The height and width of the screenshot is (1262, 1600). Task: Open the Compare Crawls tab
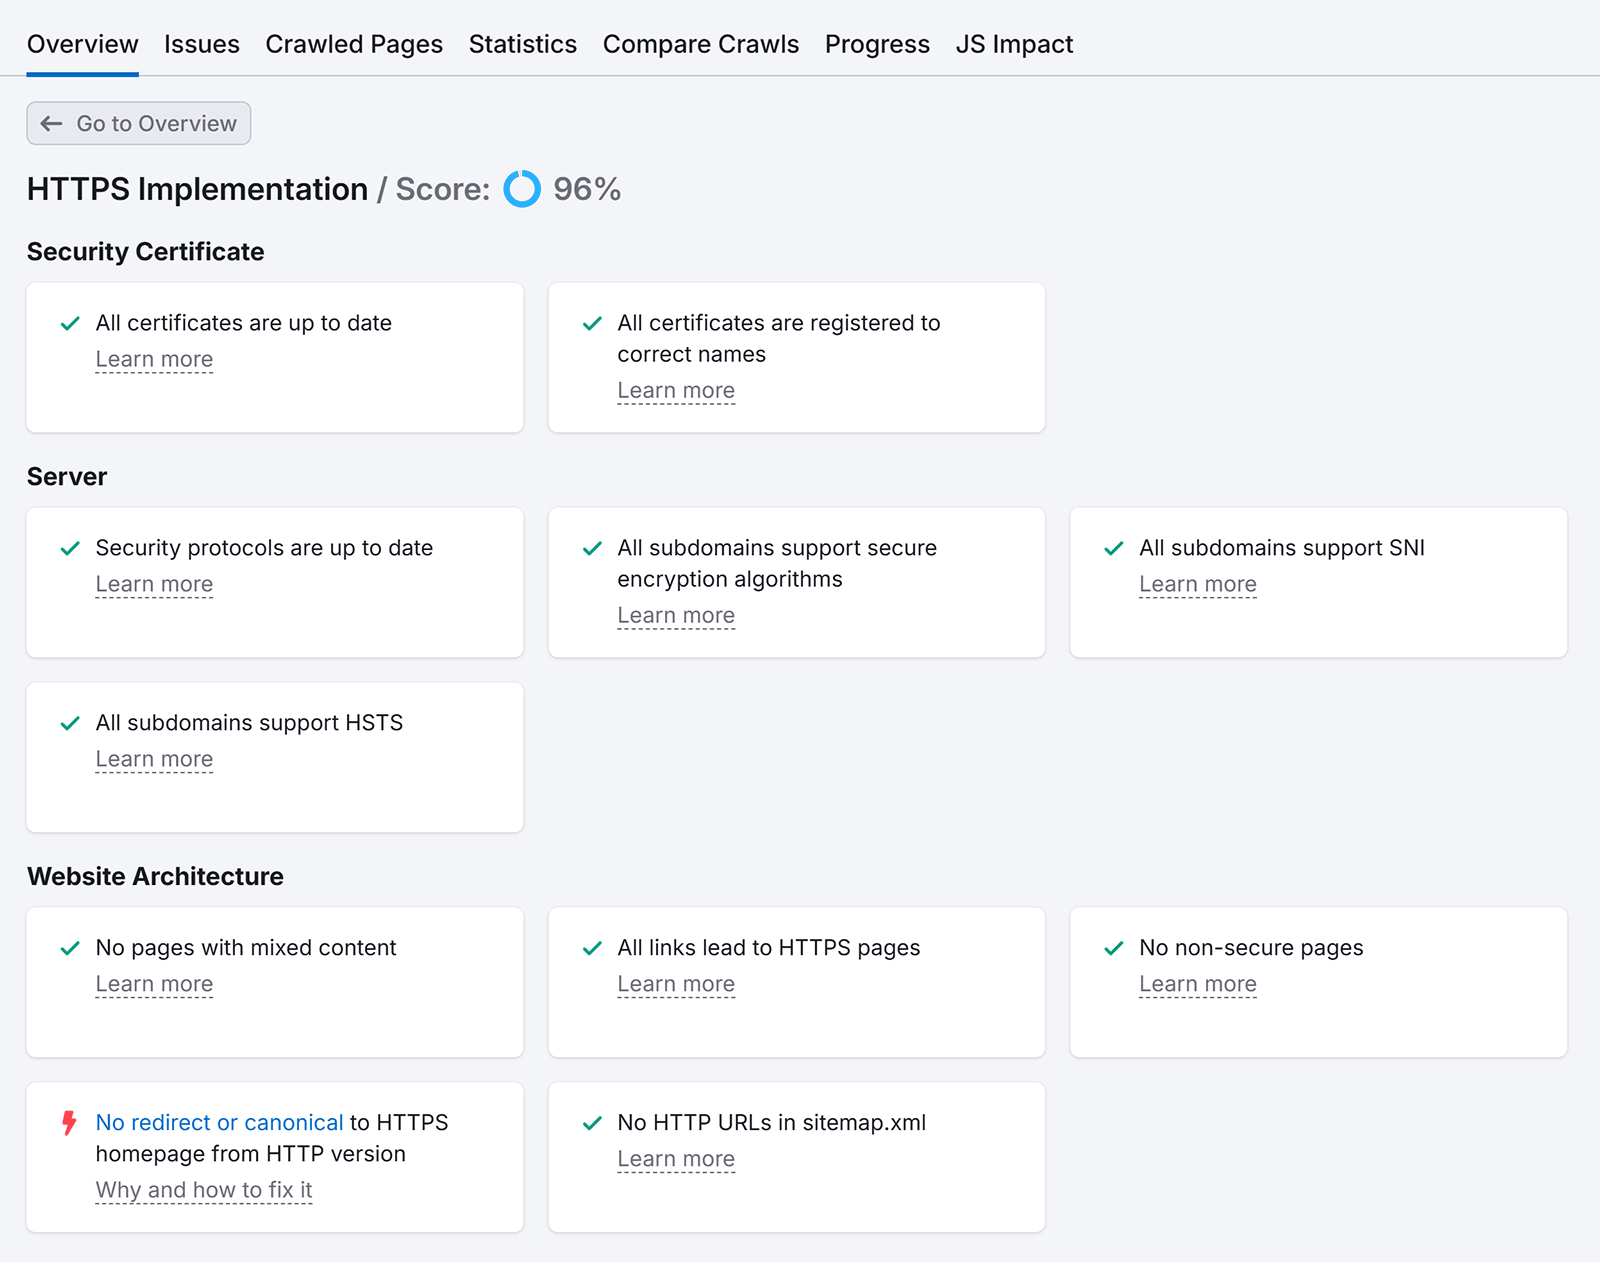point(700,44)
